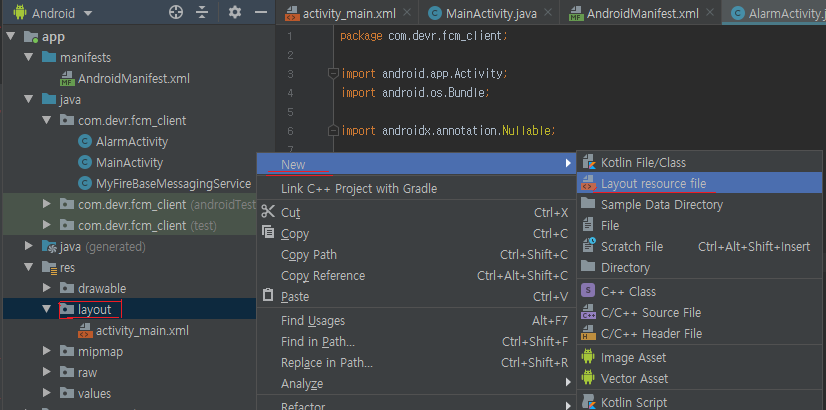Choose File in New submenu
This screenshot has height=410, width=826.
[700, 226]
